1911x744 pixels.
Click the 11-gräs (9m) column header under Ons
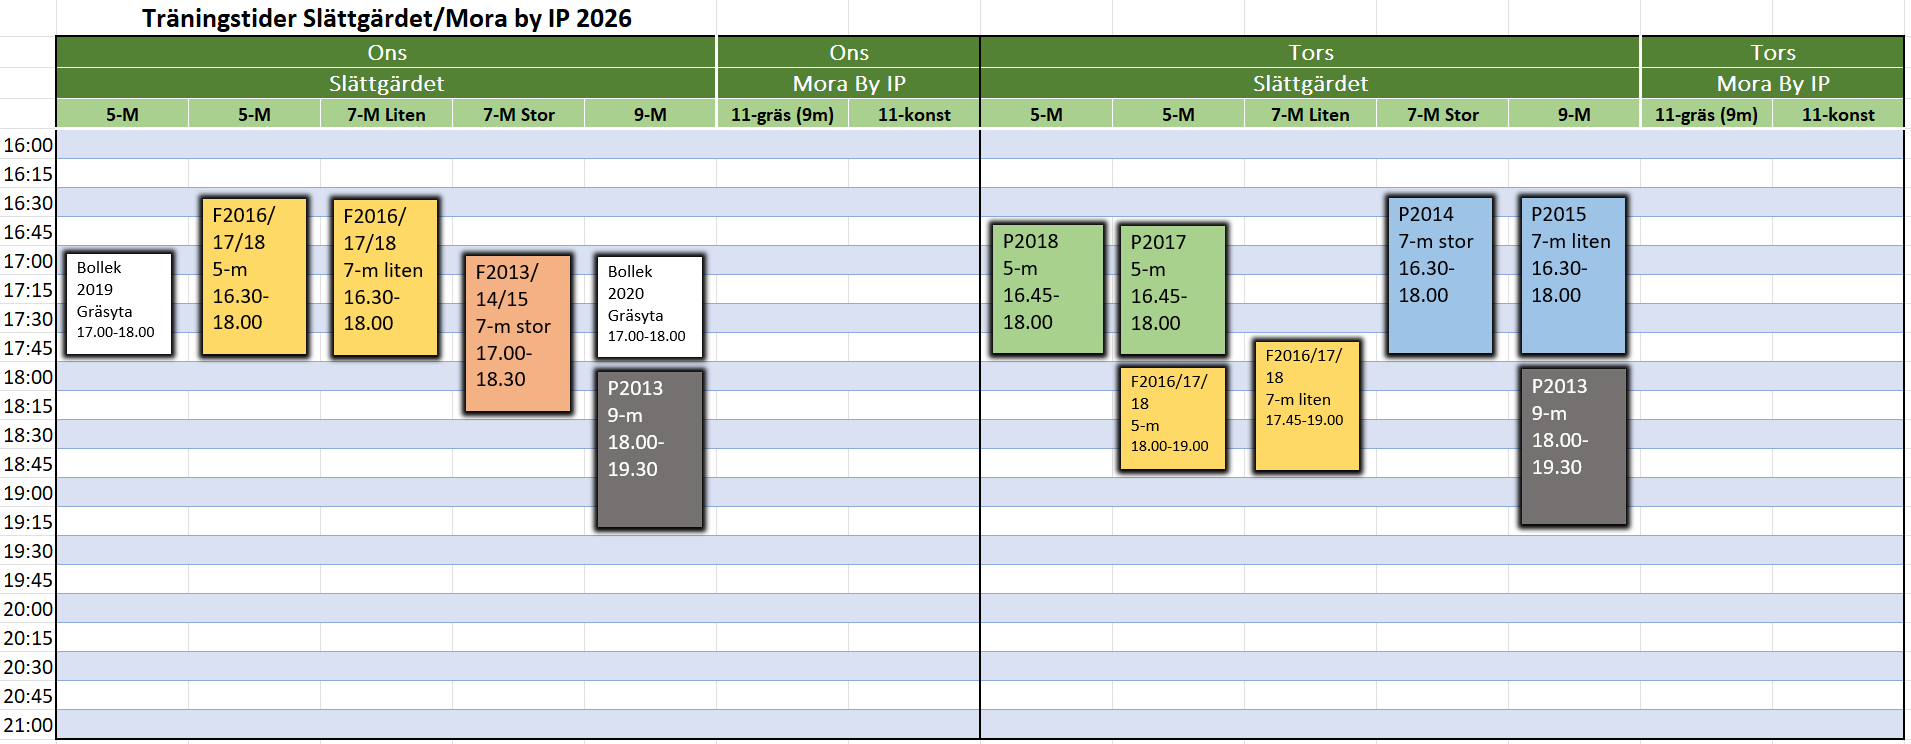click(x=782, y=114)
